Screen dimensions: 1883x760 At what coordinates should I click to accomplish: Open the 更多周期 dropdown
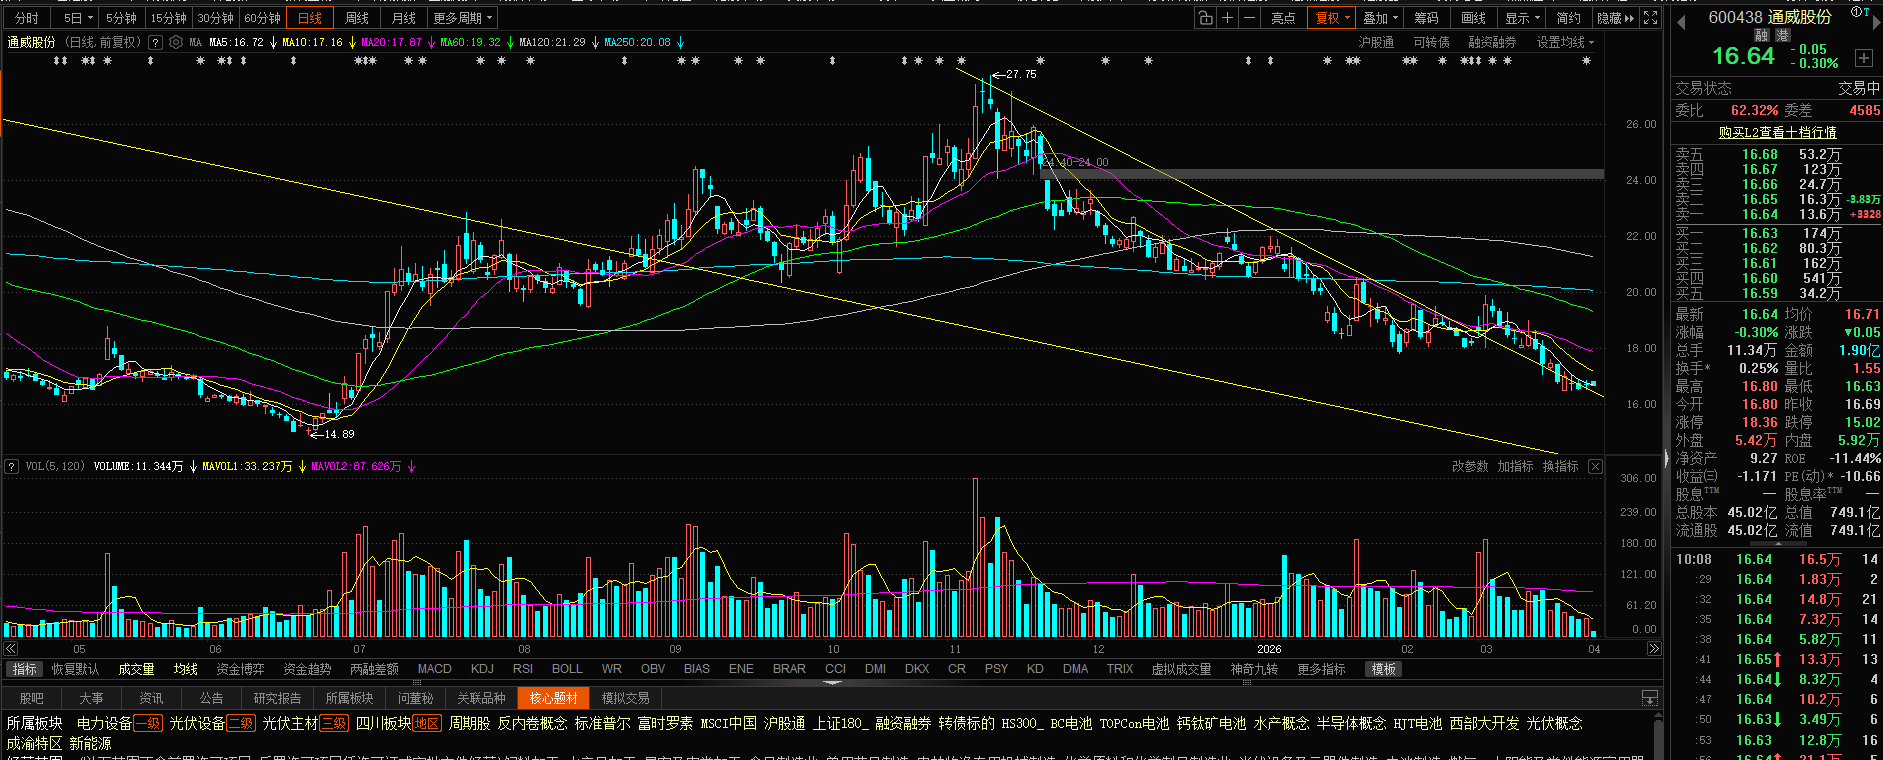click(462, 18)
